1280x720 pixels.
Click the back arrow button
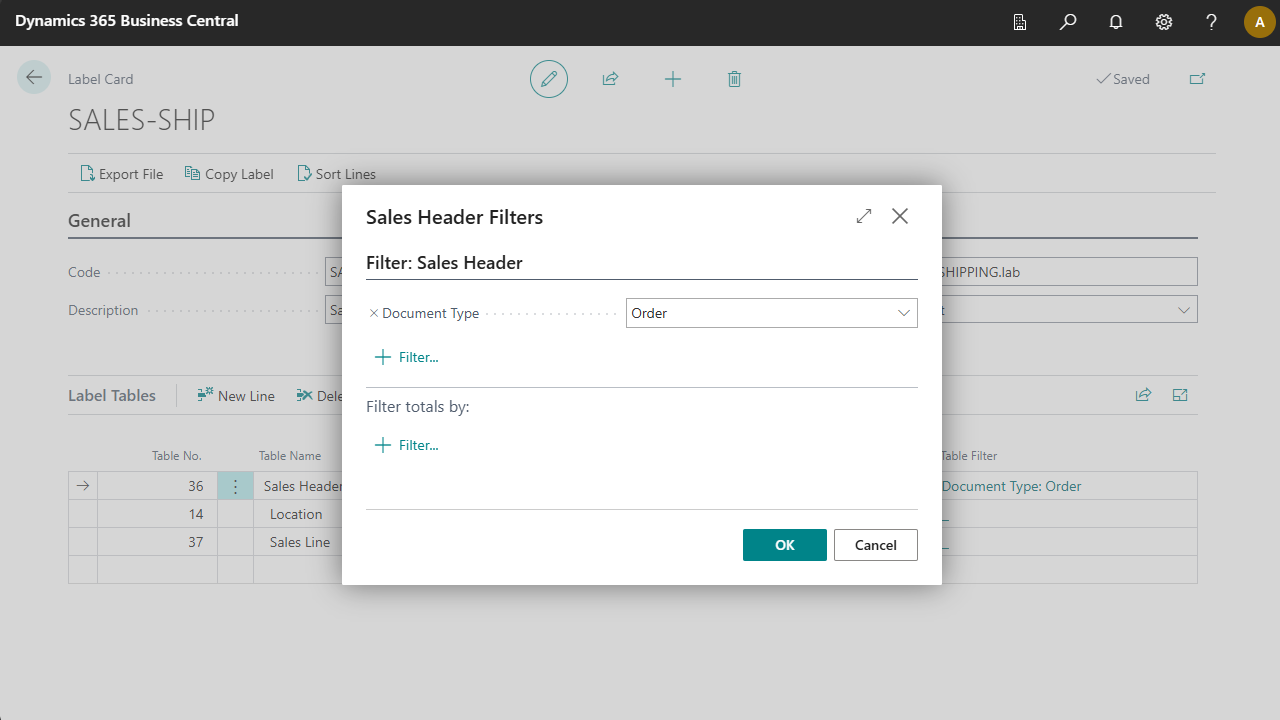tap(34, 78)
